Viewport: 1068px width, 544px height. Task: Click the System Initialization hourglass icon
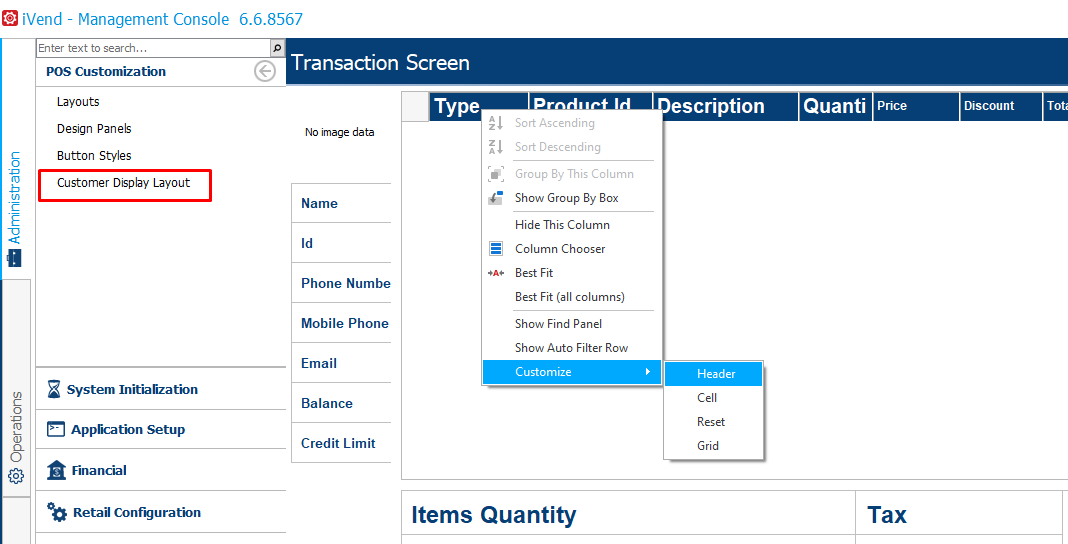[54, 389]
